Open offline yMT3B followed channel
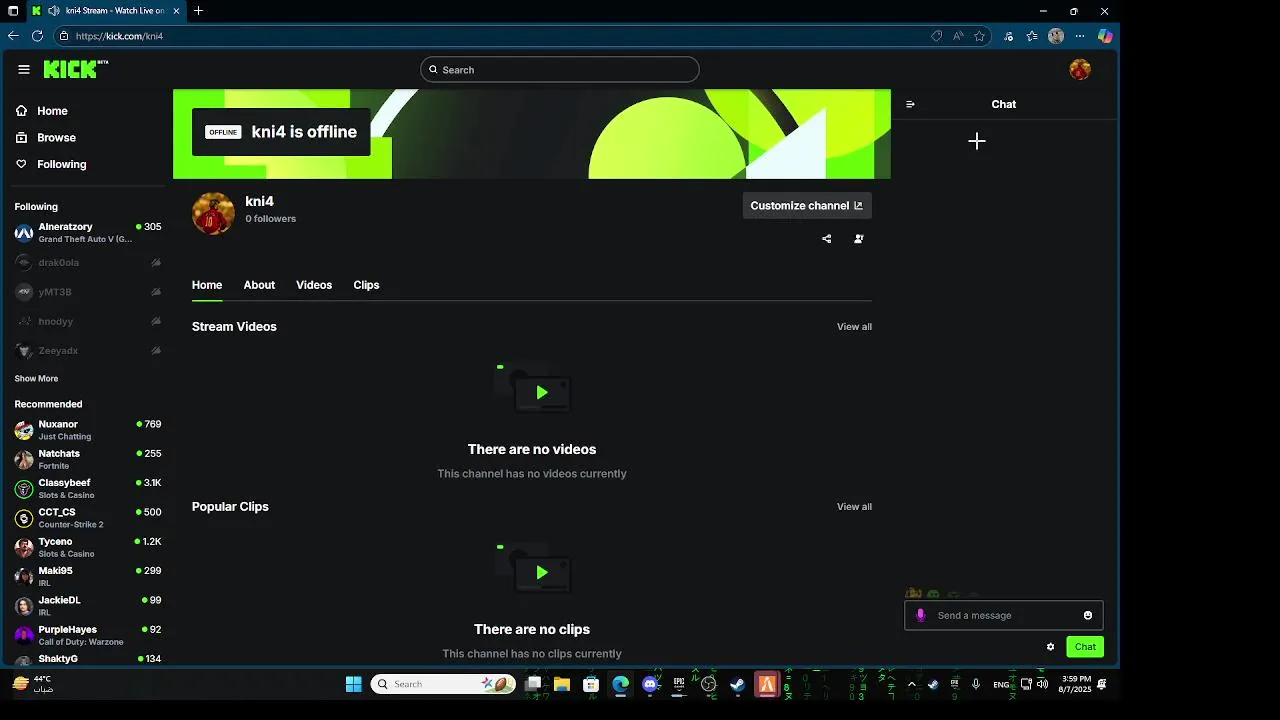The width and height of the screenshot is (1280, 720). [88, 292]
